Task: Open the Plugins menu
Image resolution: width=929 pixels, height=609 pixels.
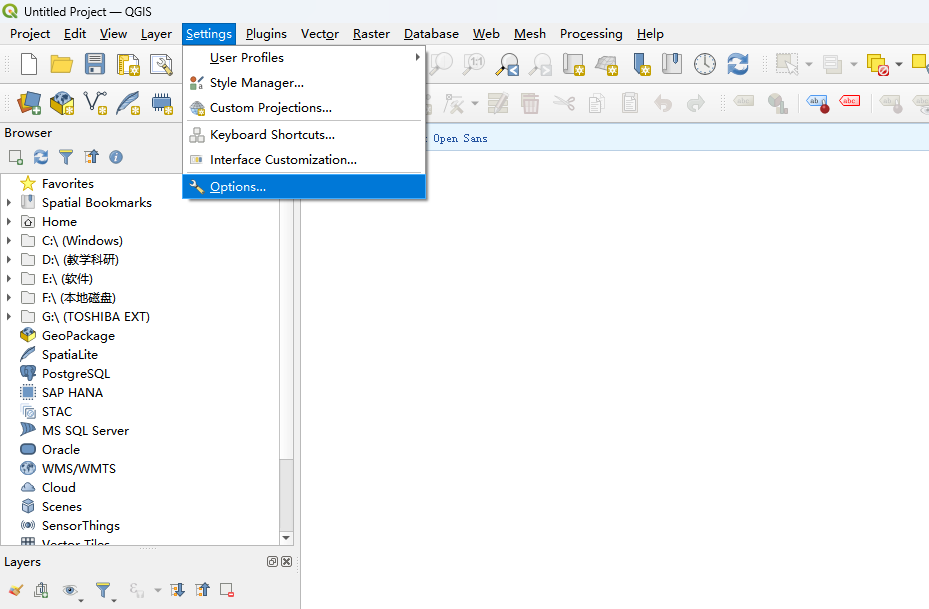Action: pyautogui.click(x=266, y=34)
